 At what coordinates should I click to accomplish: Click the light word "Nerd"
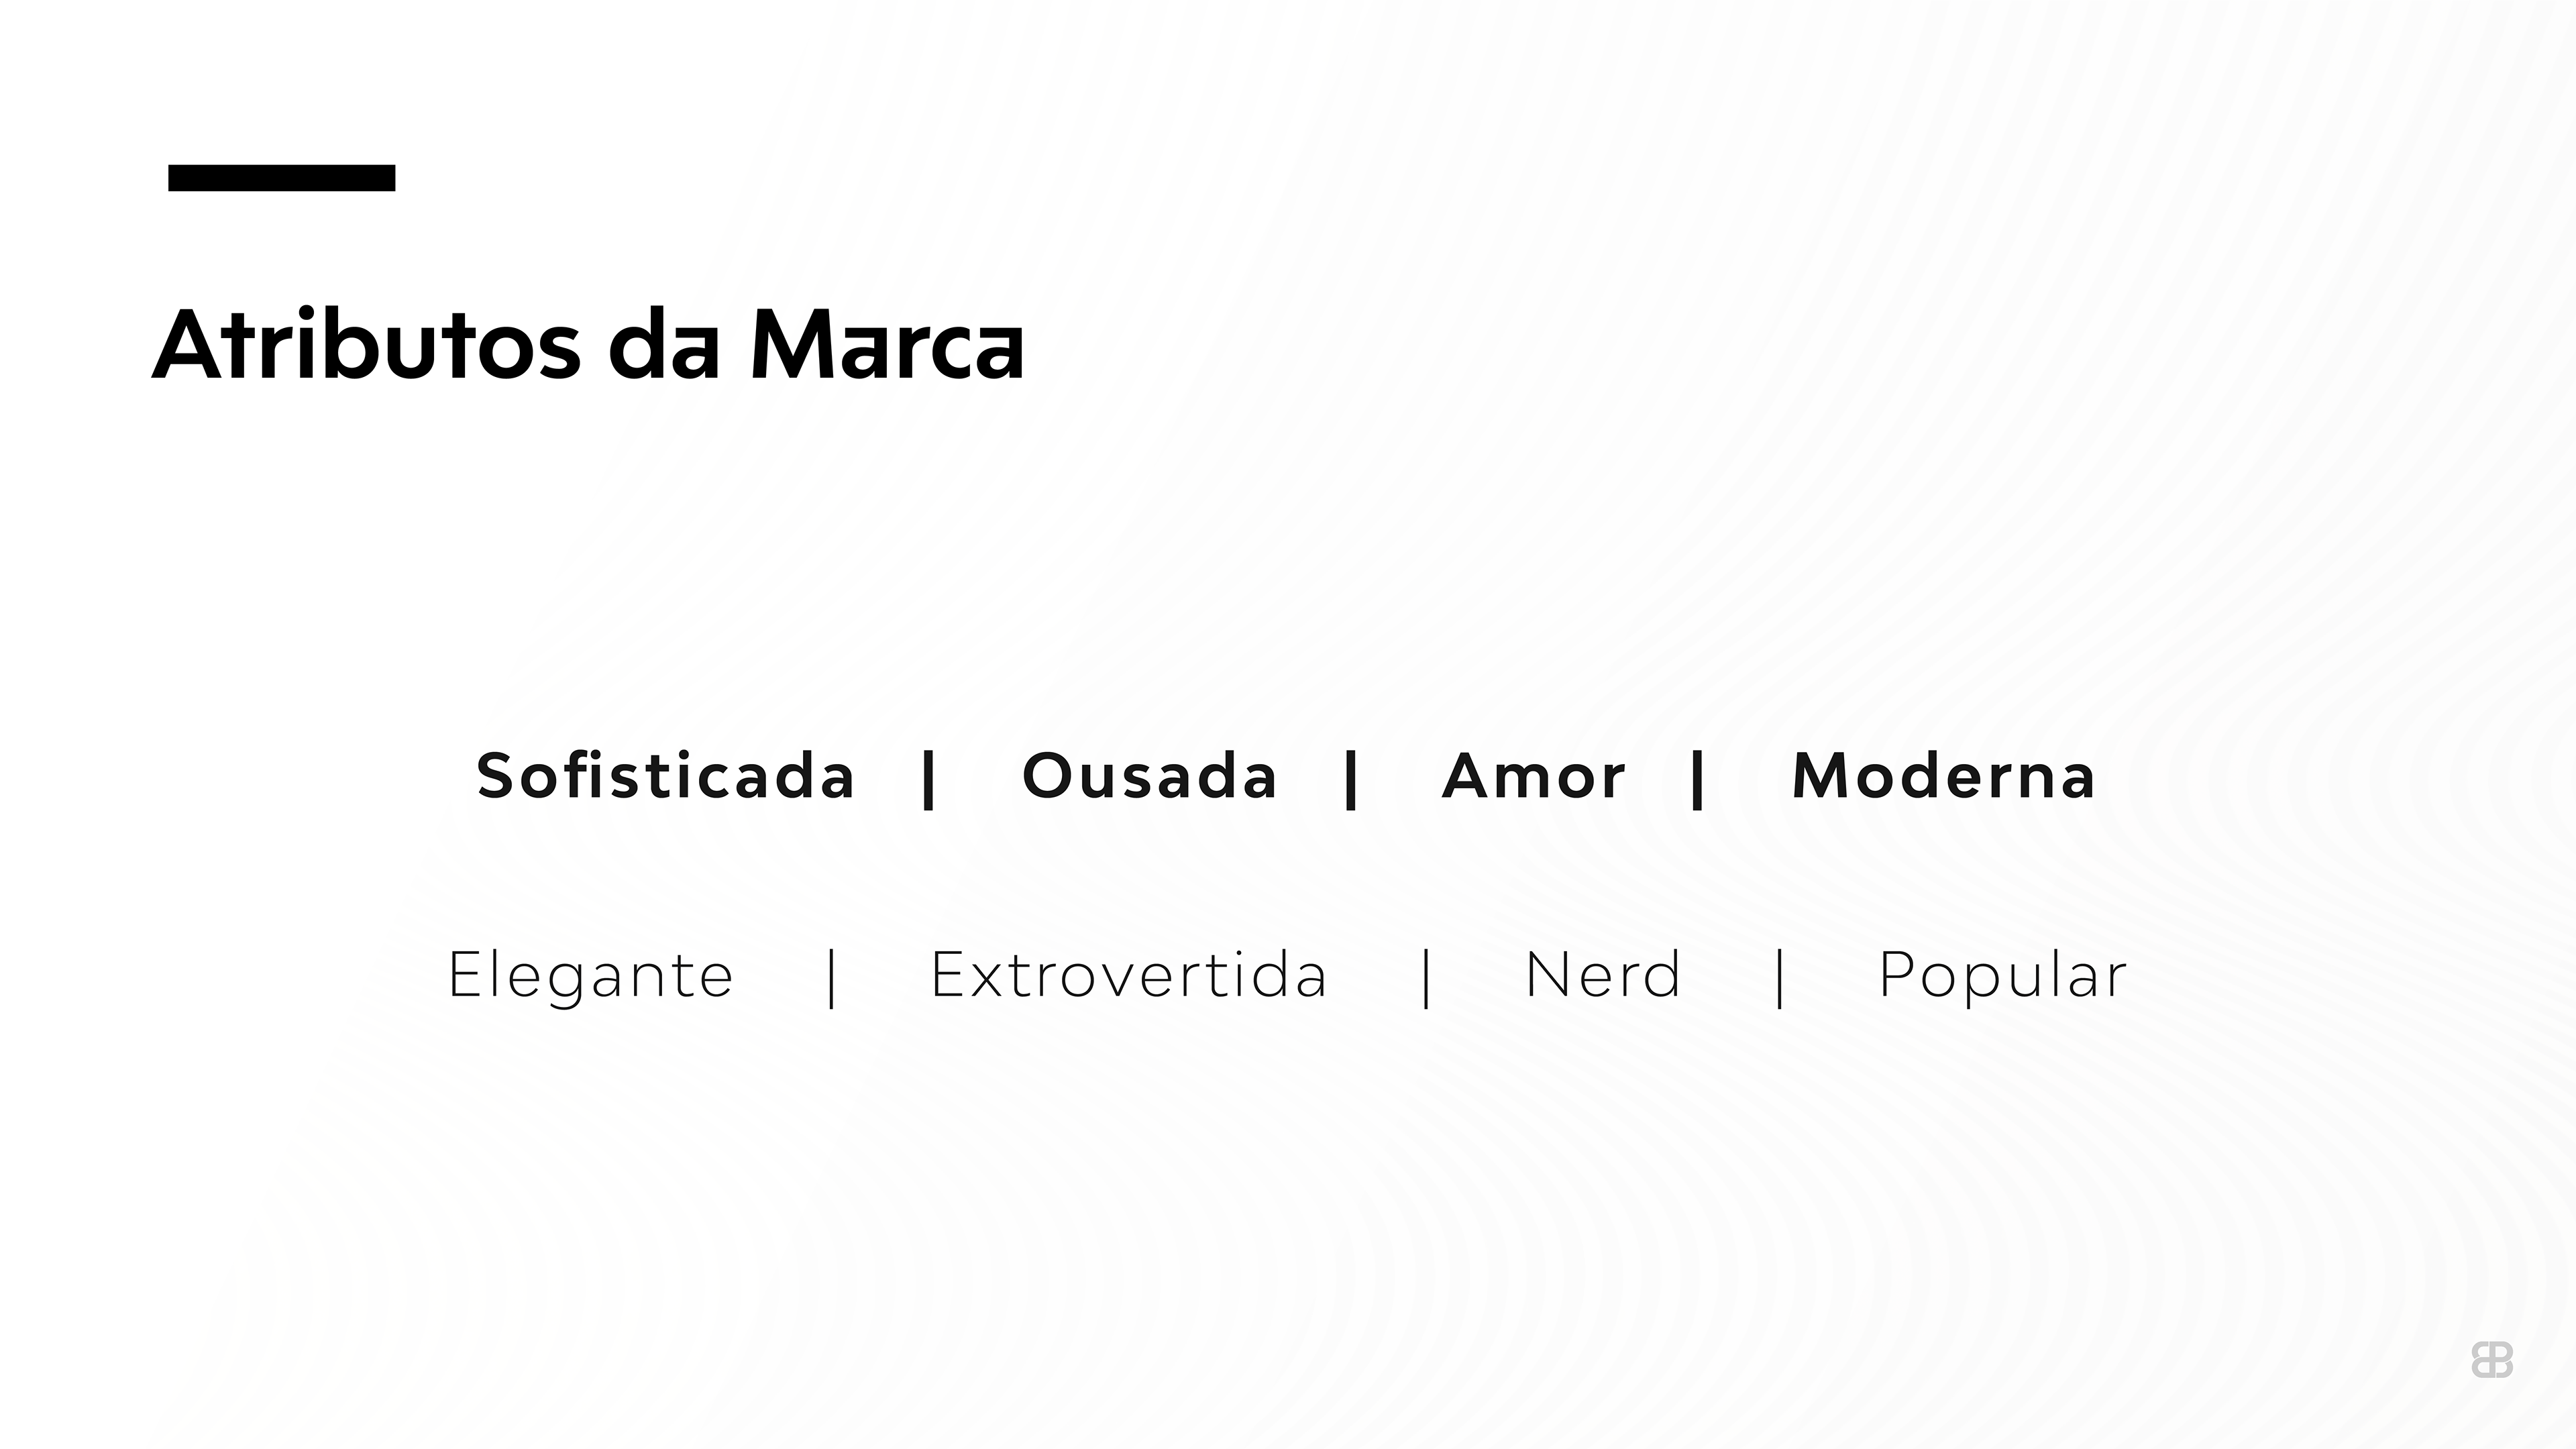1603,976
